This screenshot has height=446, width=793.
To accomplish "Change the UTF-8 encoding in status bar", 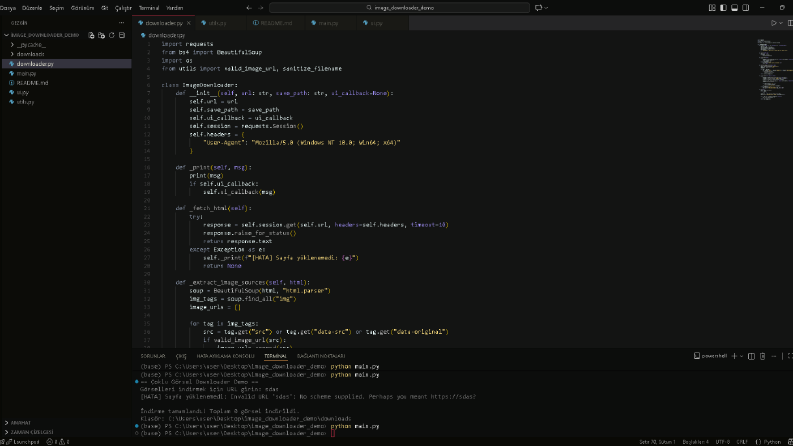I will coord(722,442).
